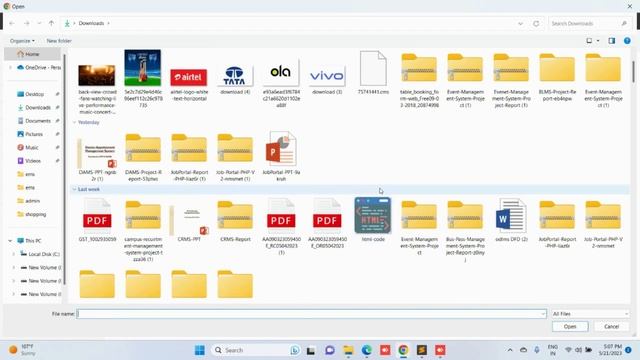The height and width of the screenshot is (360, 640).
Task: Show hidden system tray icons
Action: (510, 350)
